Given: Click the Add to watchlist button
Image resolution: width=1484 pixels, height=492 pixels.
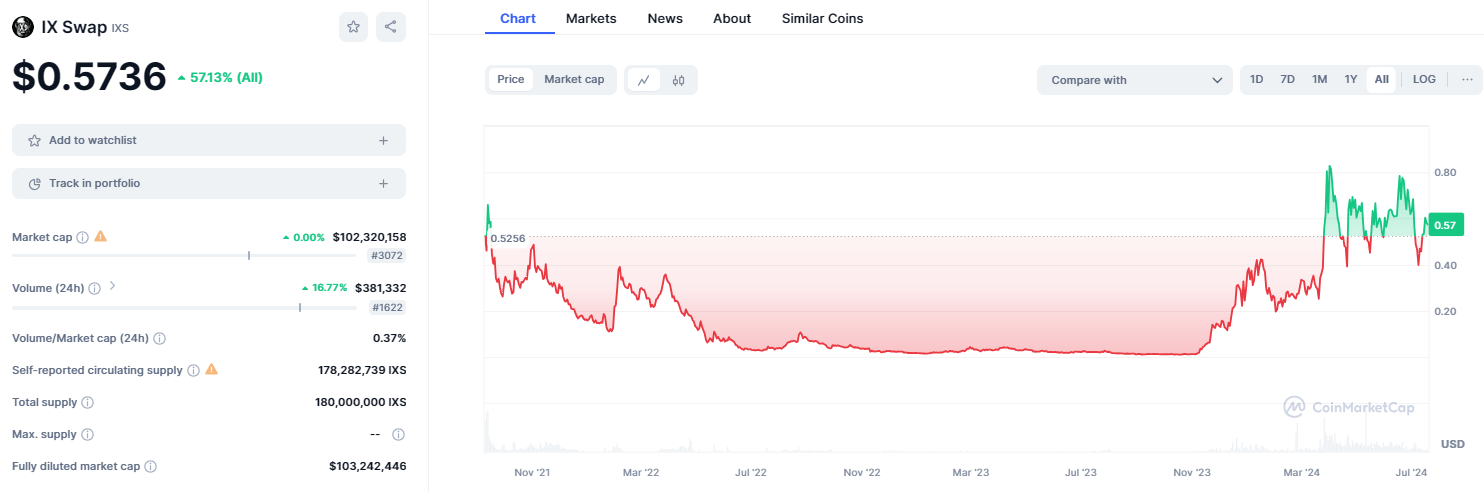Looking at the screenshot, I should [x=209, y=140].
